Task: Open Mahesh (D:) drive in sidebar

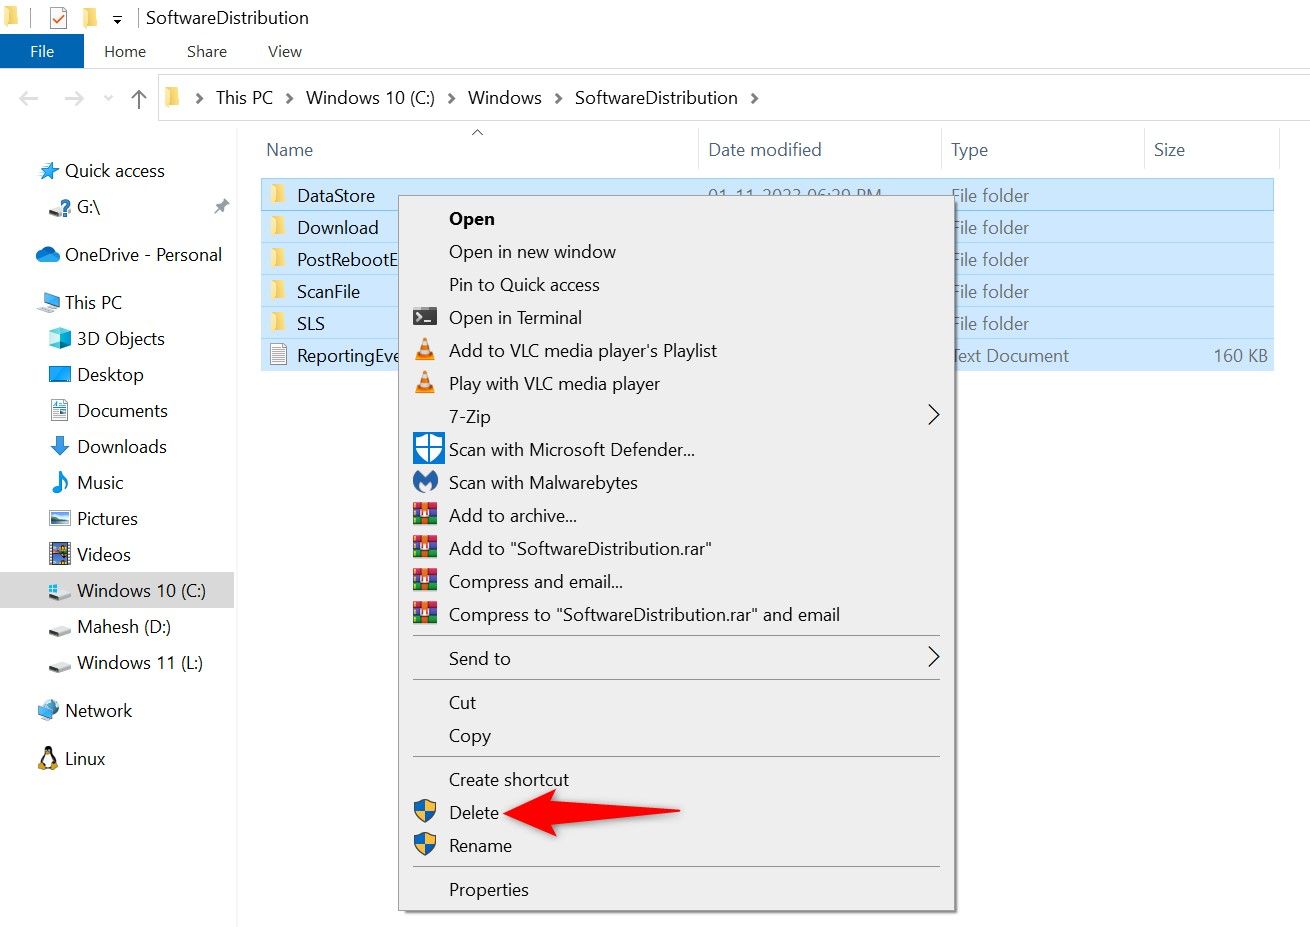Action: tap(123, 627)
